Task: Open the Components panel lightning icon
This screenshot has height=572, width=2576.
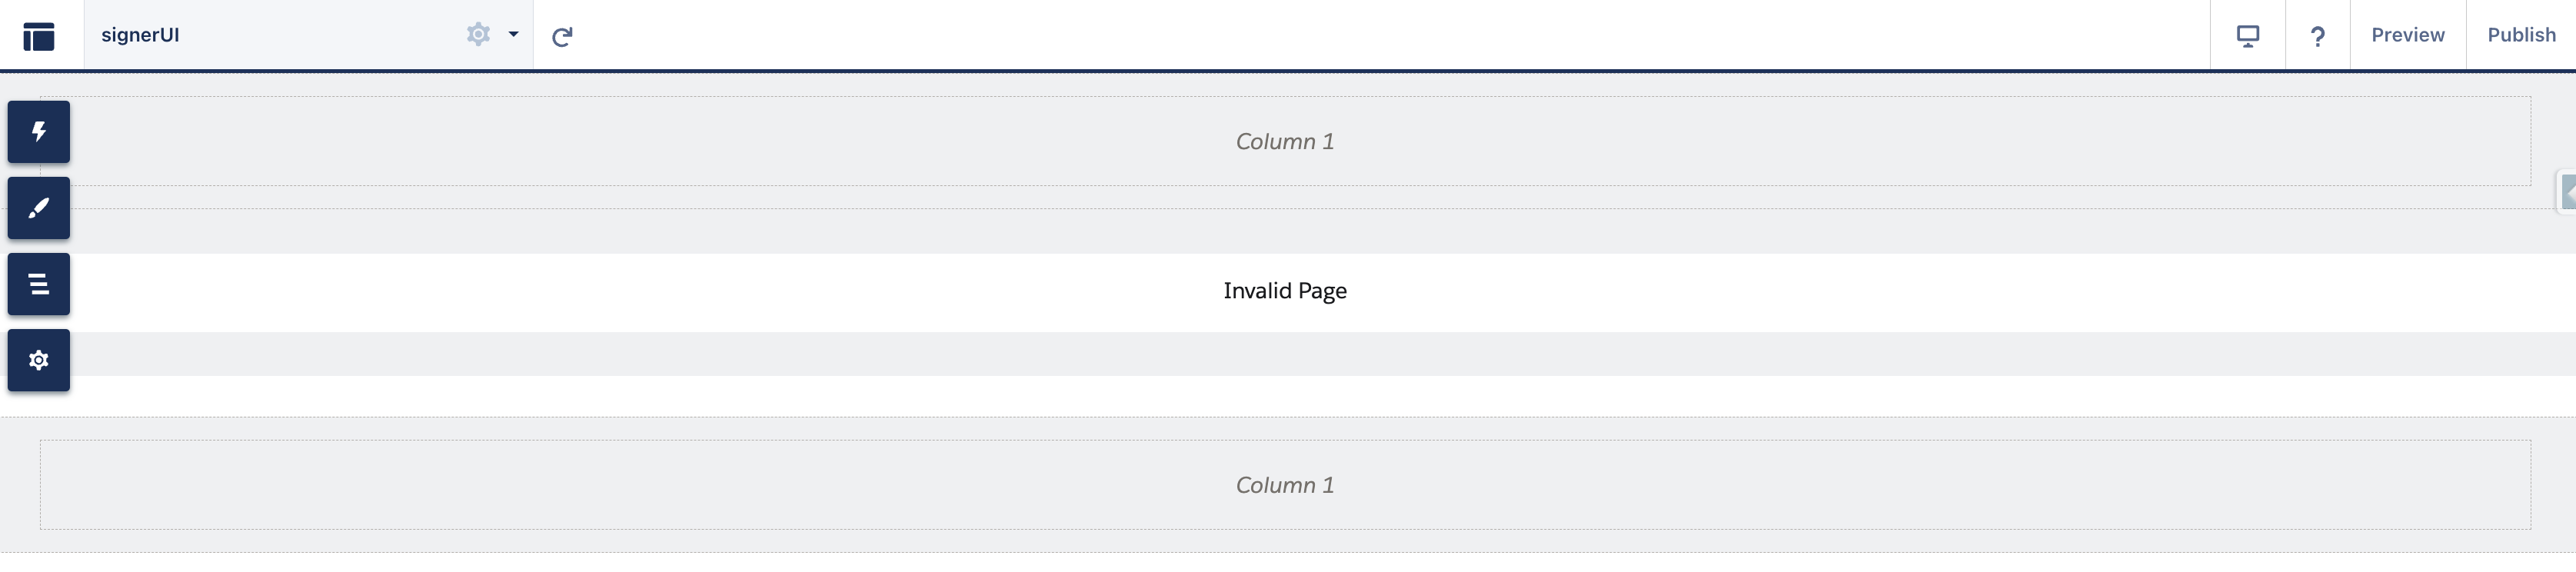Action: (39, 131)
